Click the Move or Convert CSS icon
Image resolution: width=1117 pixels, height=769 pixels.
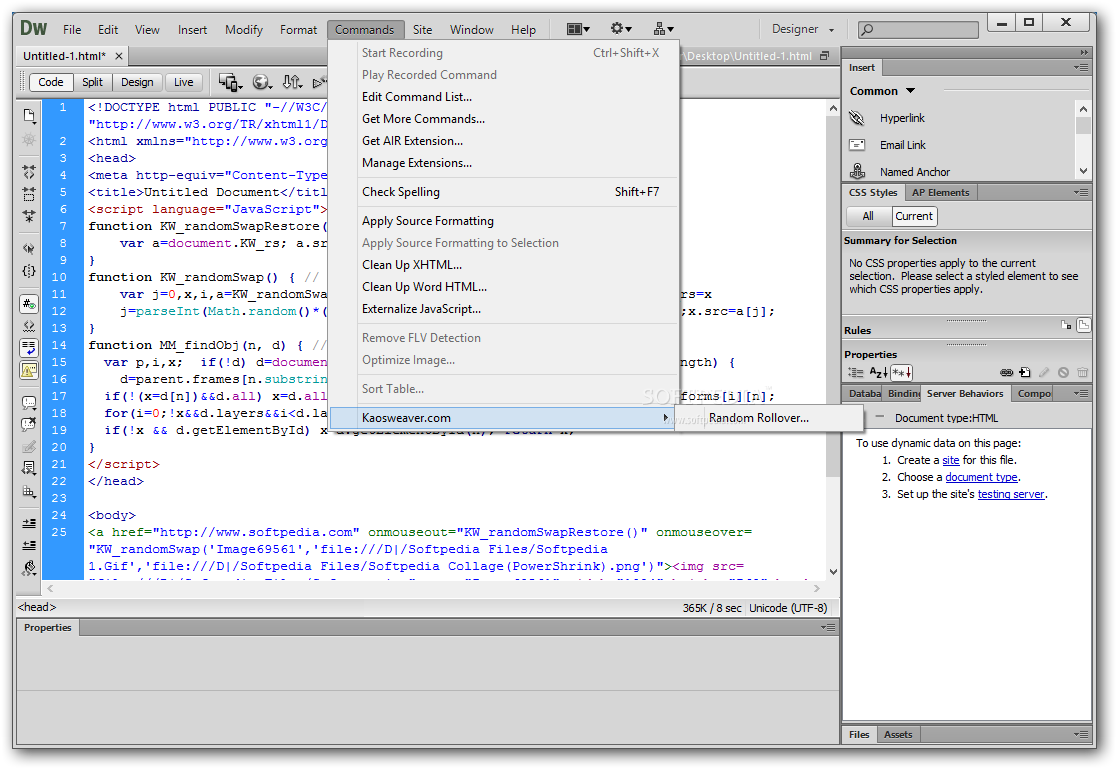[x=28, y=491]
